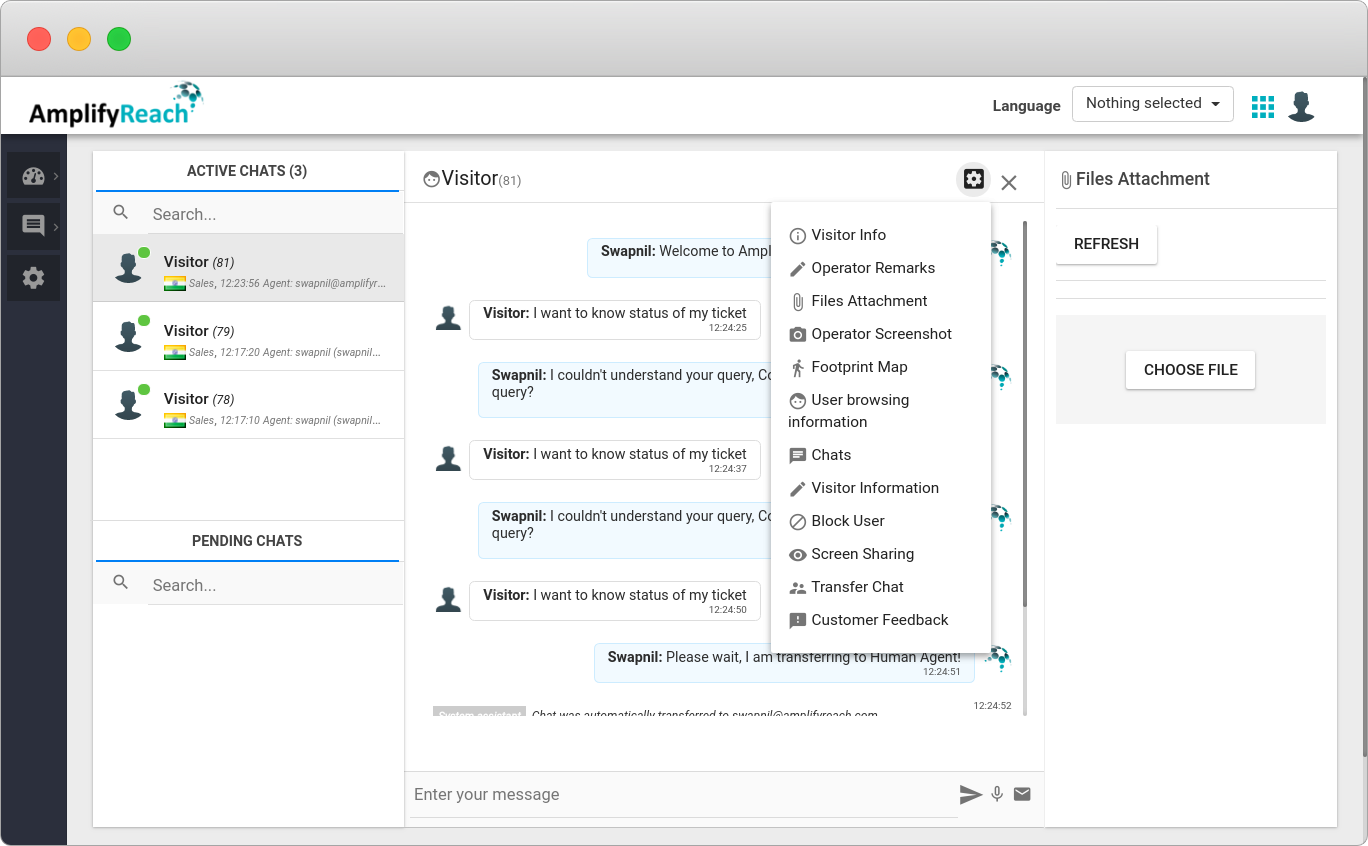Open the Language selection dropdown
Viewport: 1368px width, 846px height.
1152,103
